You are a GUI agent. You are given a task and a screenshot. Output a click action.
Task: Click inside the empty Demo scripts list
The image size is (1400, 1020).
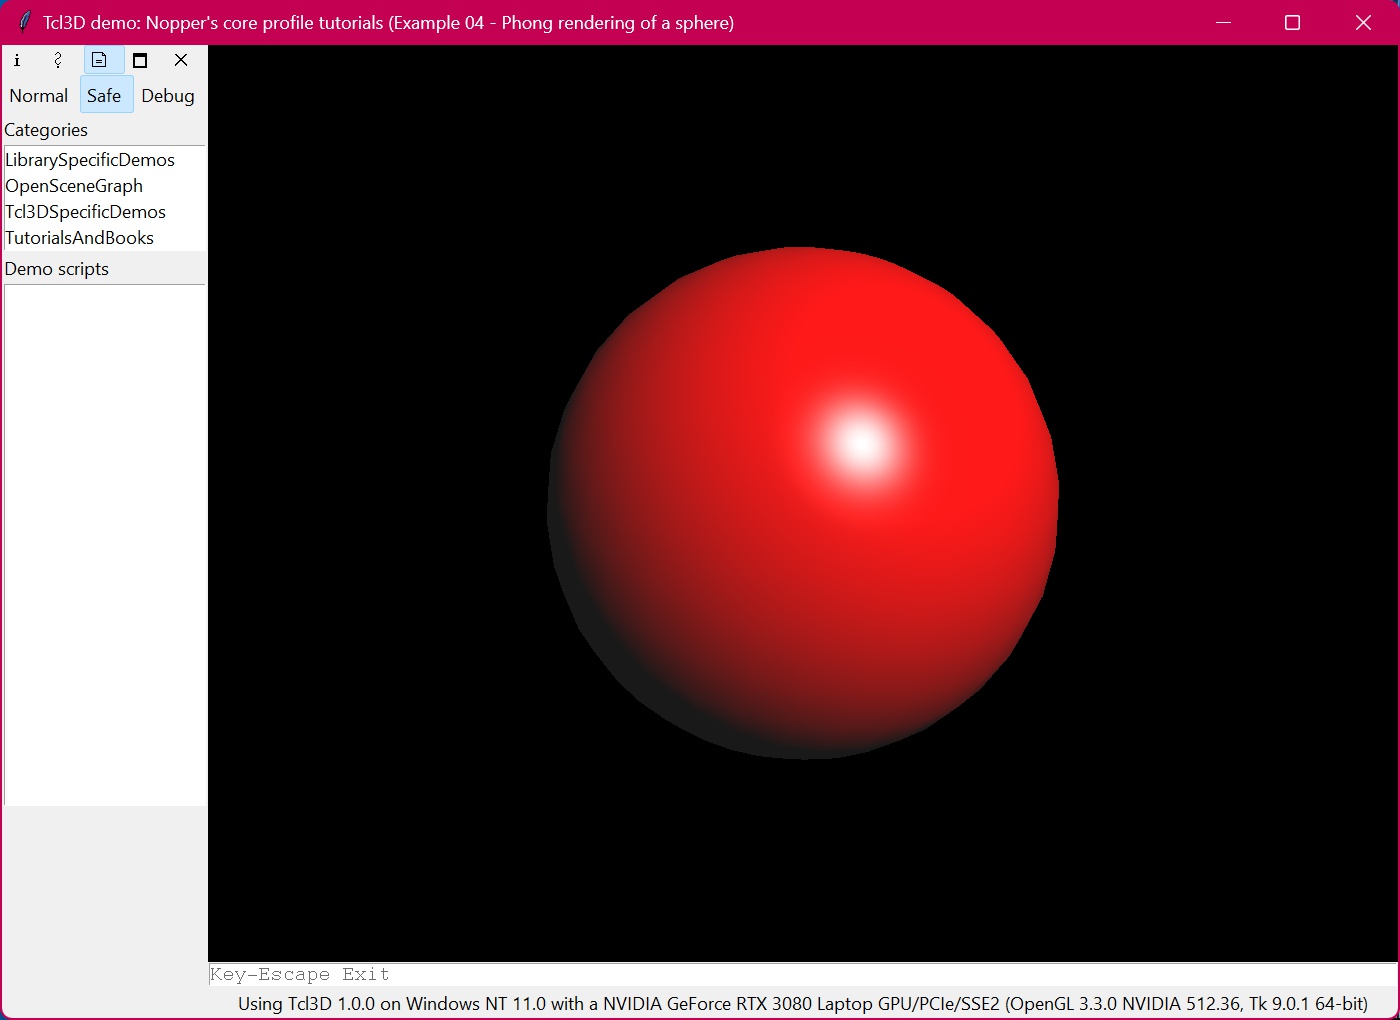(105, 545)
